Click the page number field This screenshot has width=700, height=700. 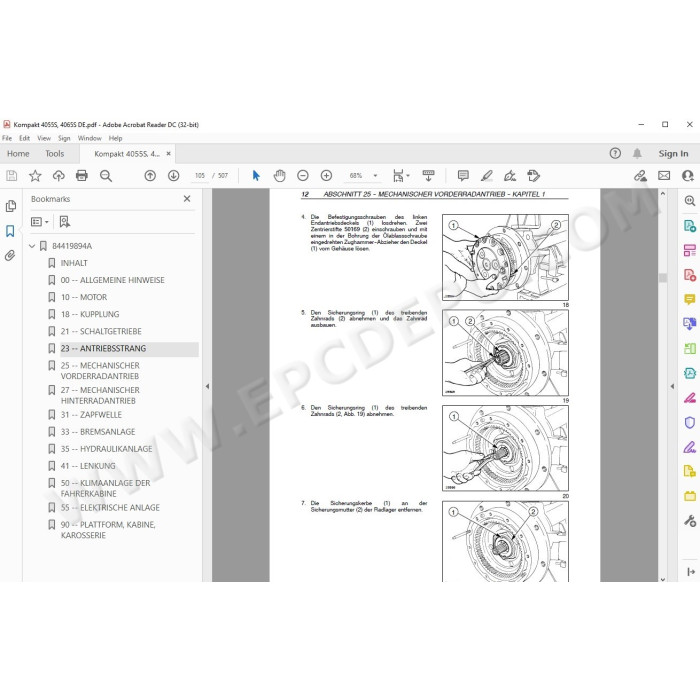pos(200,175)
